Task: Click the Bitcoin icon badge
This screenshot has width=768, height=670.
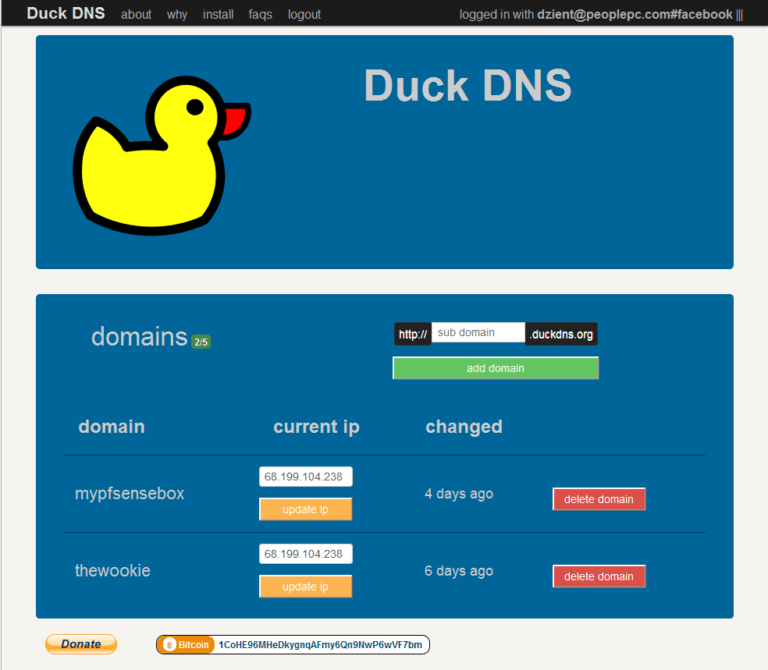Action: point(186,645)
